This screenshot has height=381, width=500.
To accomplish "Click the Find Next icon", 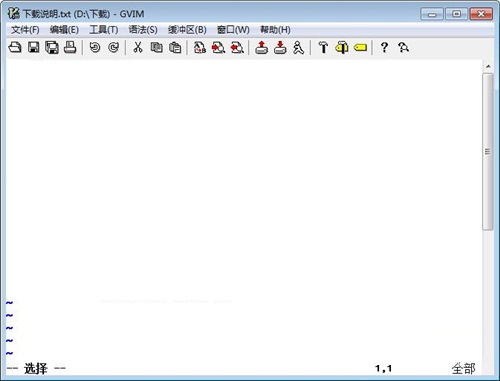I will tap(218, 48).
